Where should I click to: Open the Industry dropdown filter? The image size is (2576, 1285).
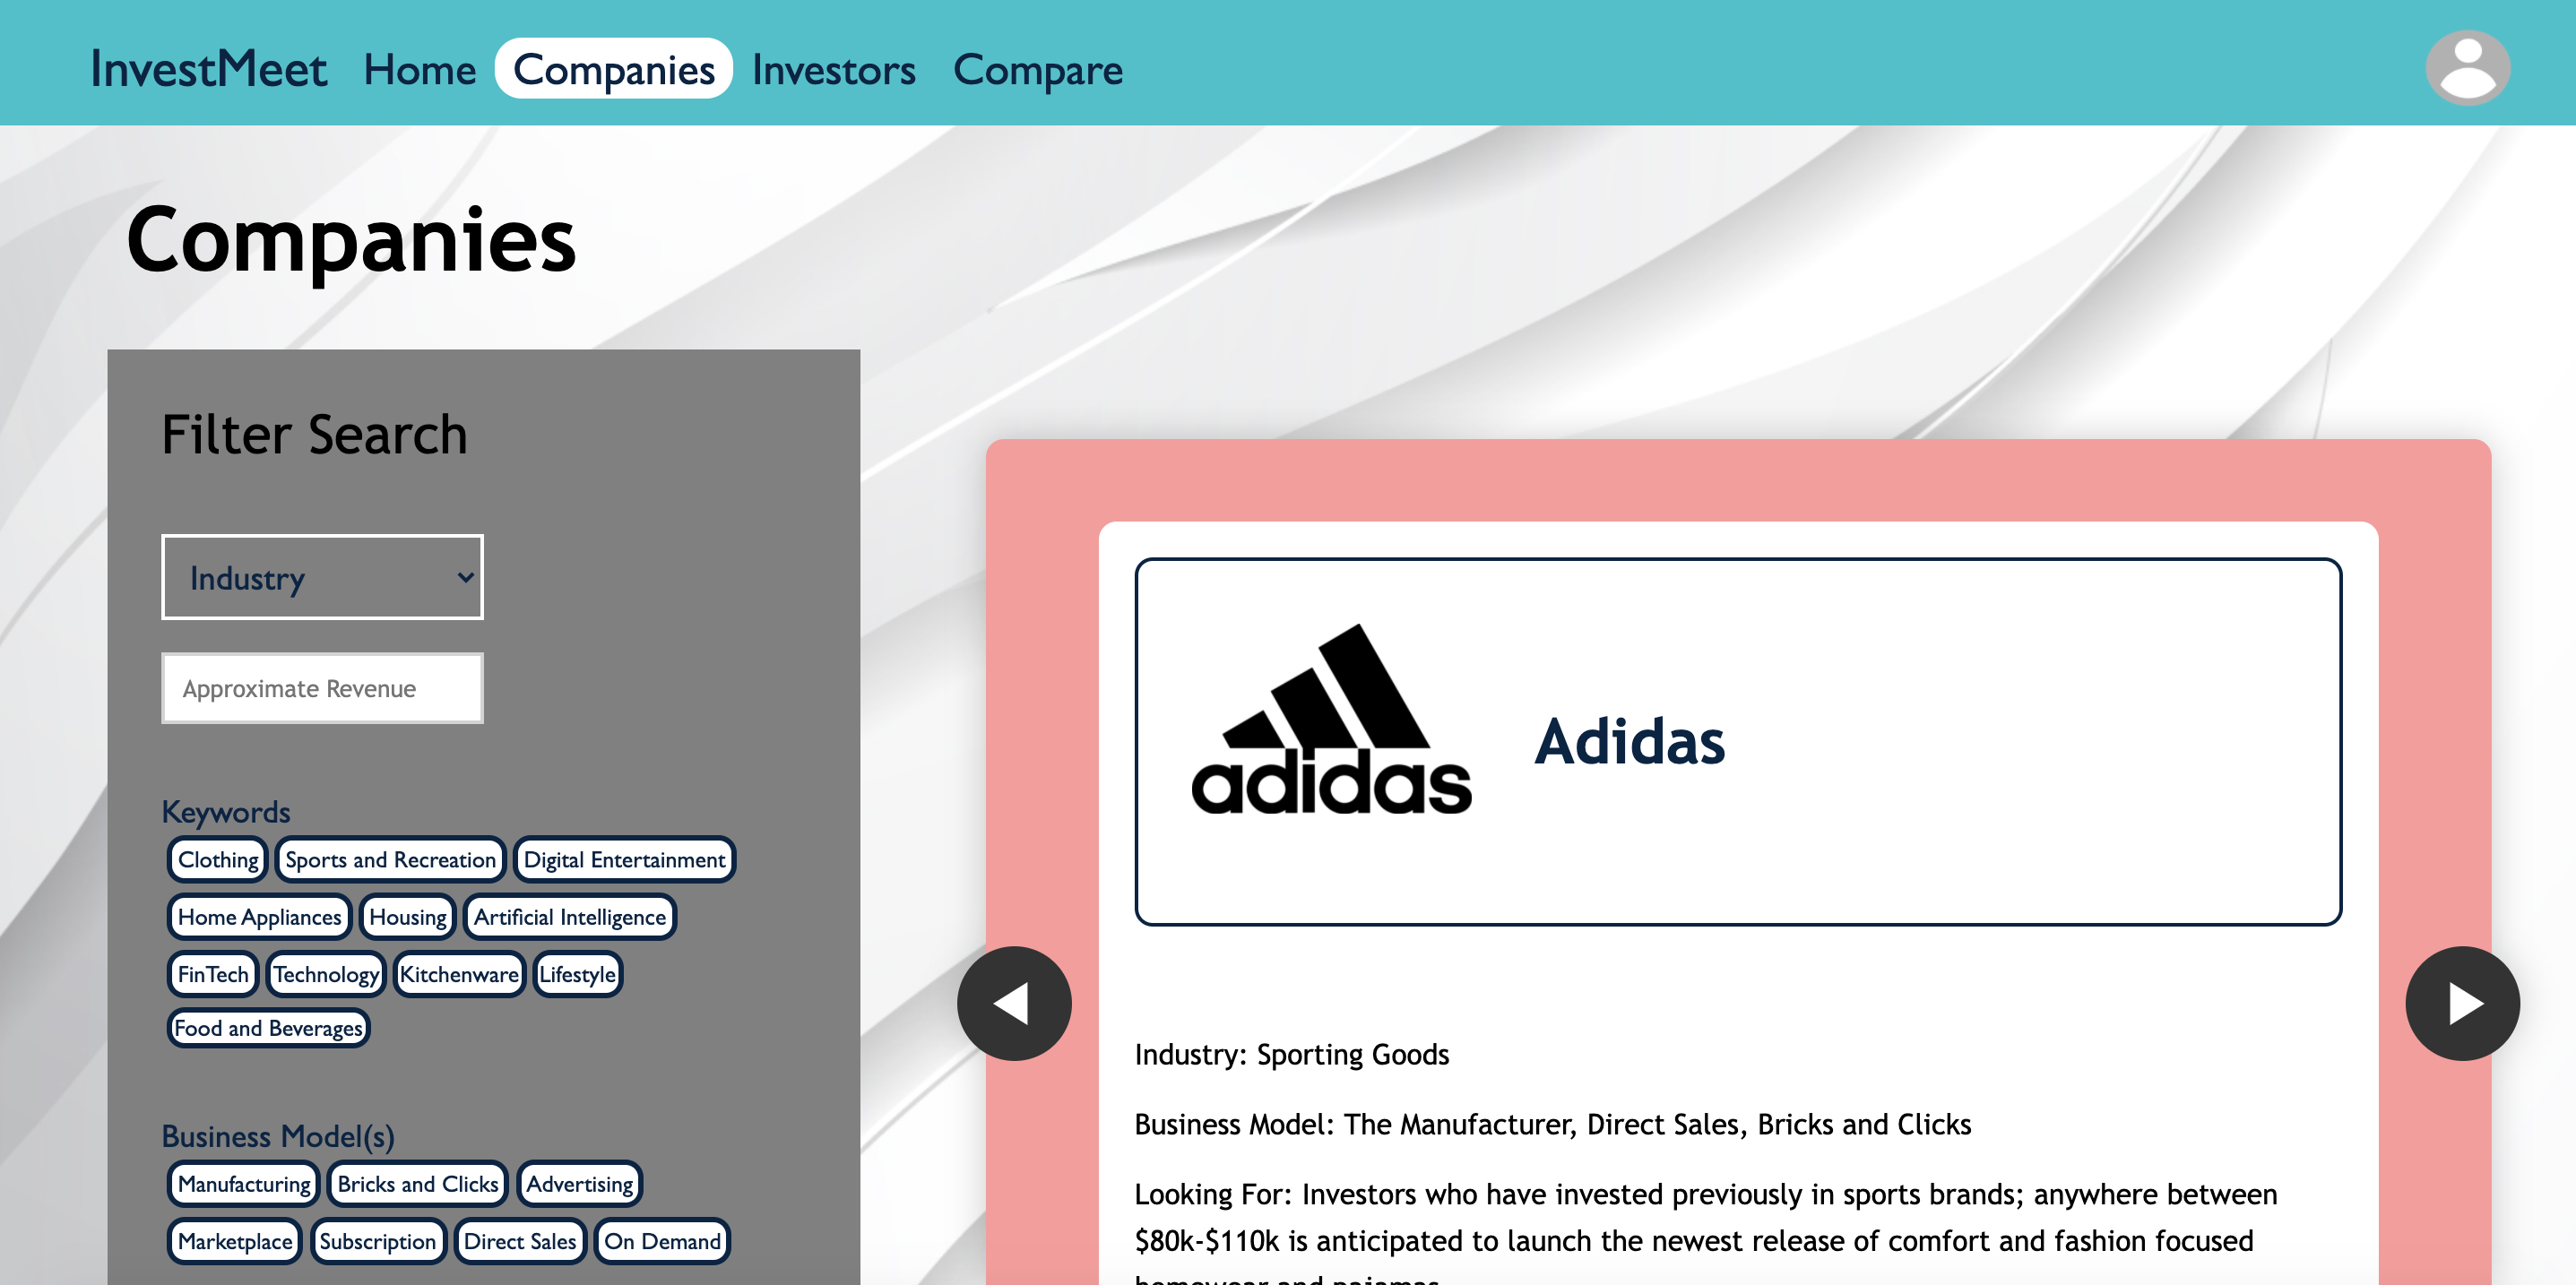coord(322,577)
